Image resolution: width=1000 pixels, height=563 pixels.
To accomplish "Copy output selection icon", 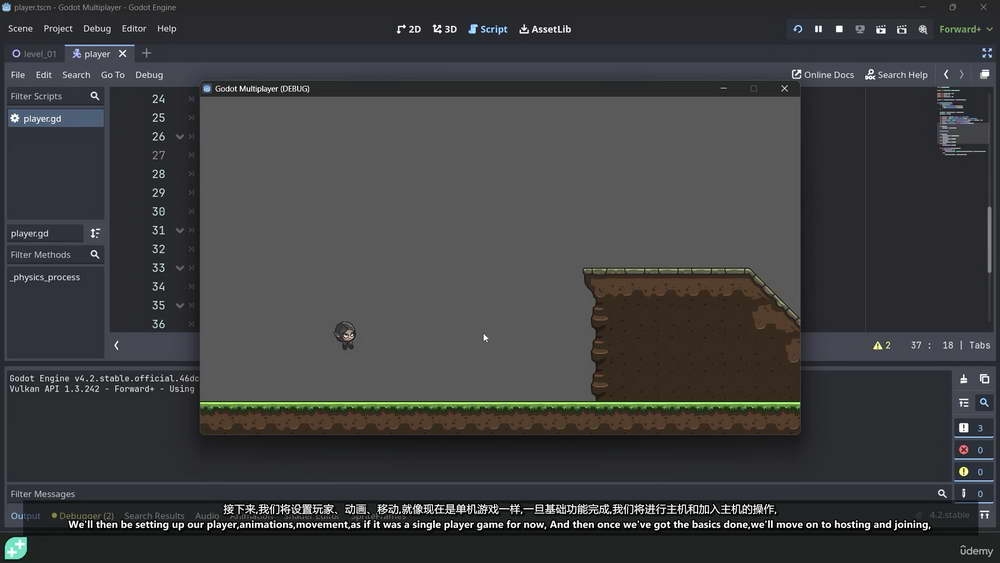I will pos(985,379).
